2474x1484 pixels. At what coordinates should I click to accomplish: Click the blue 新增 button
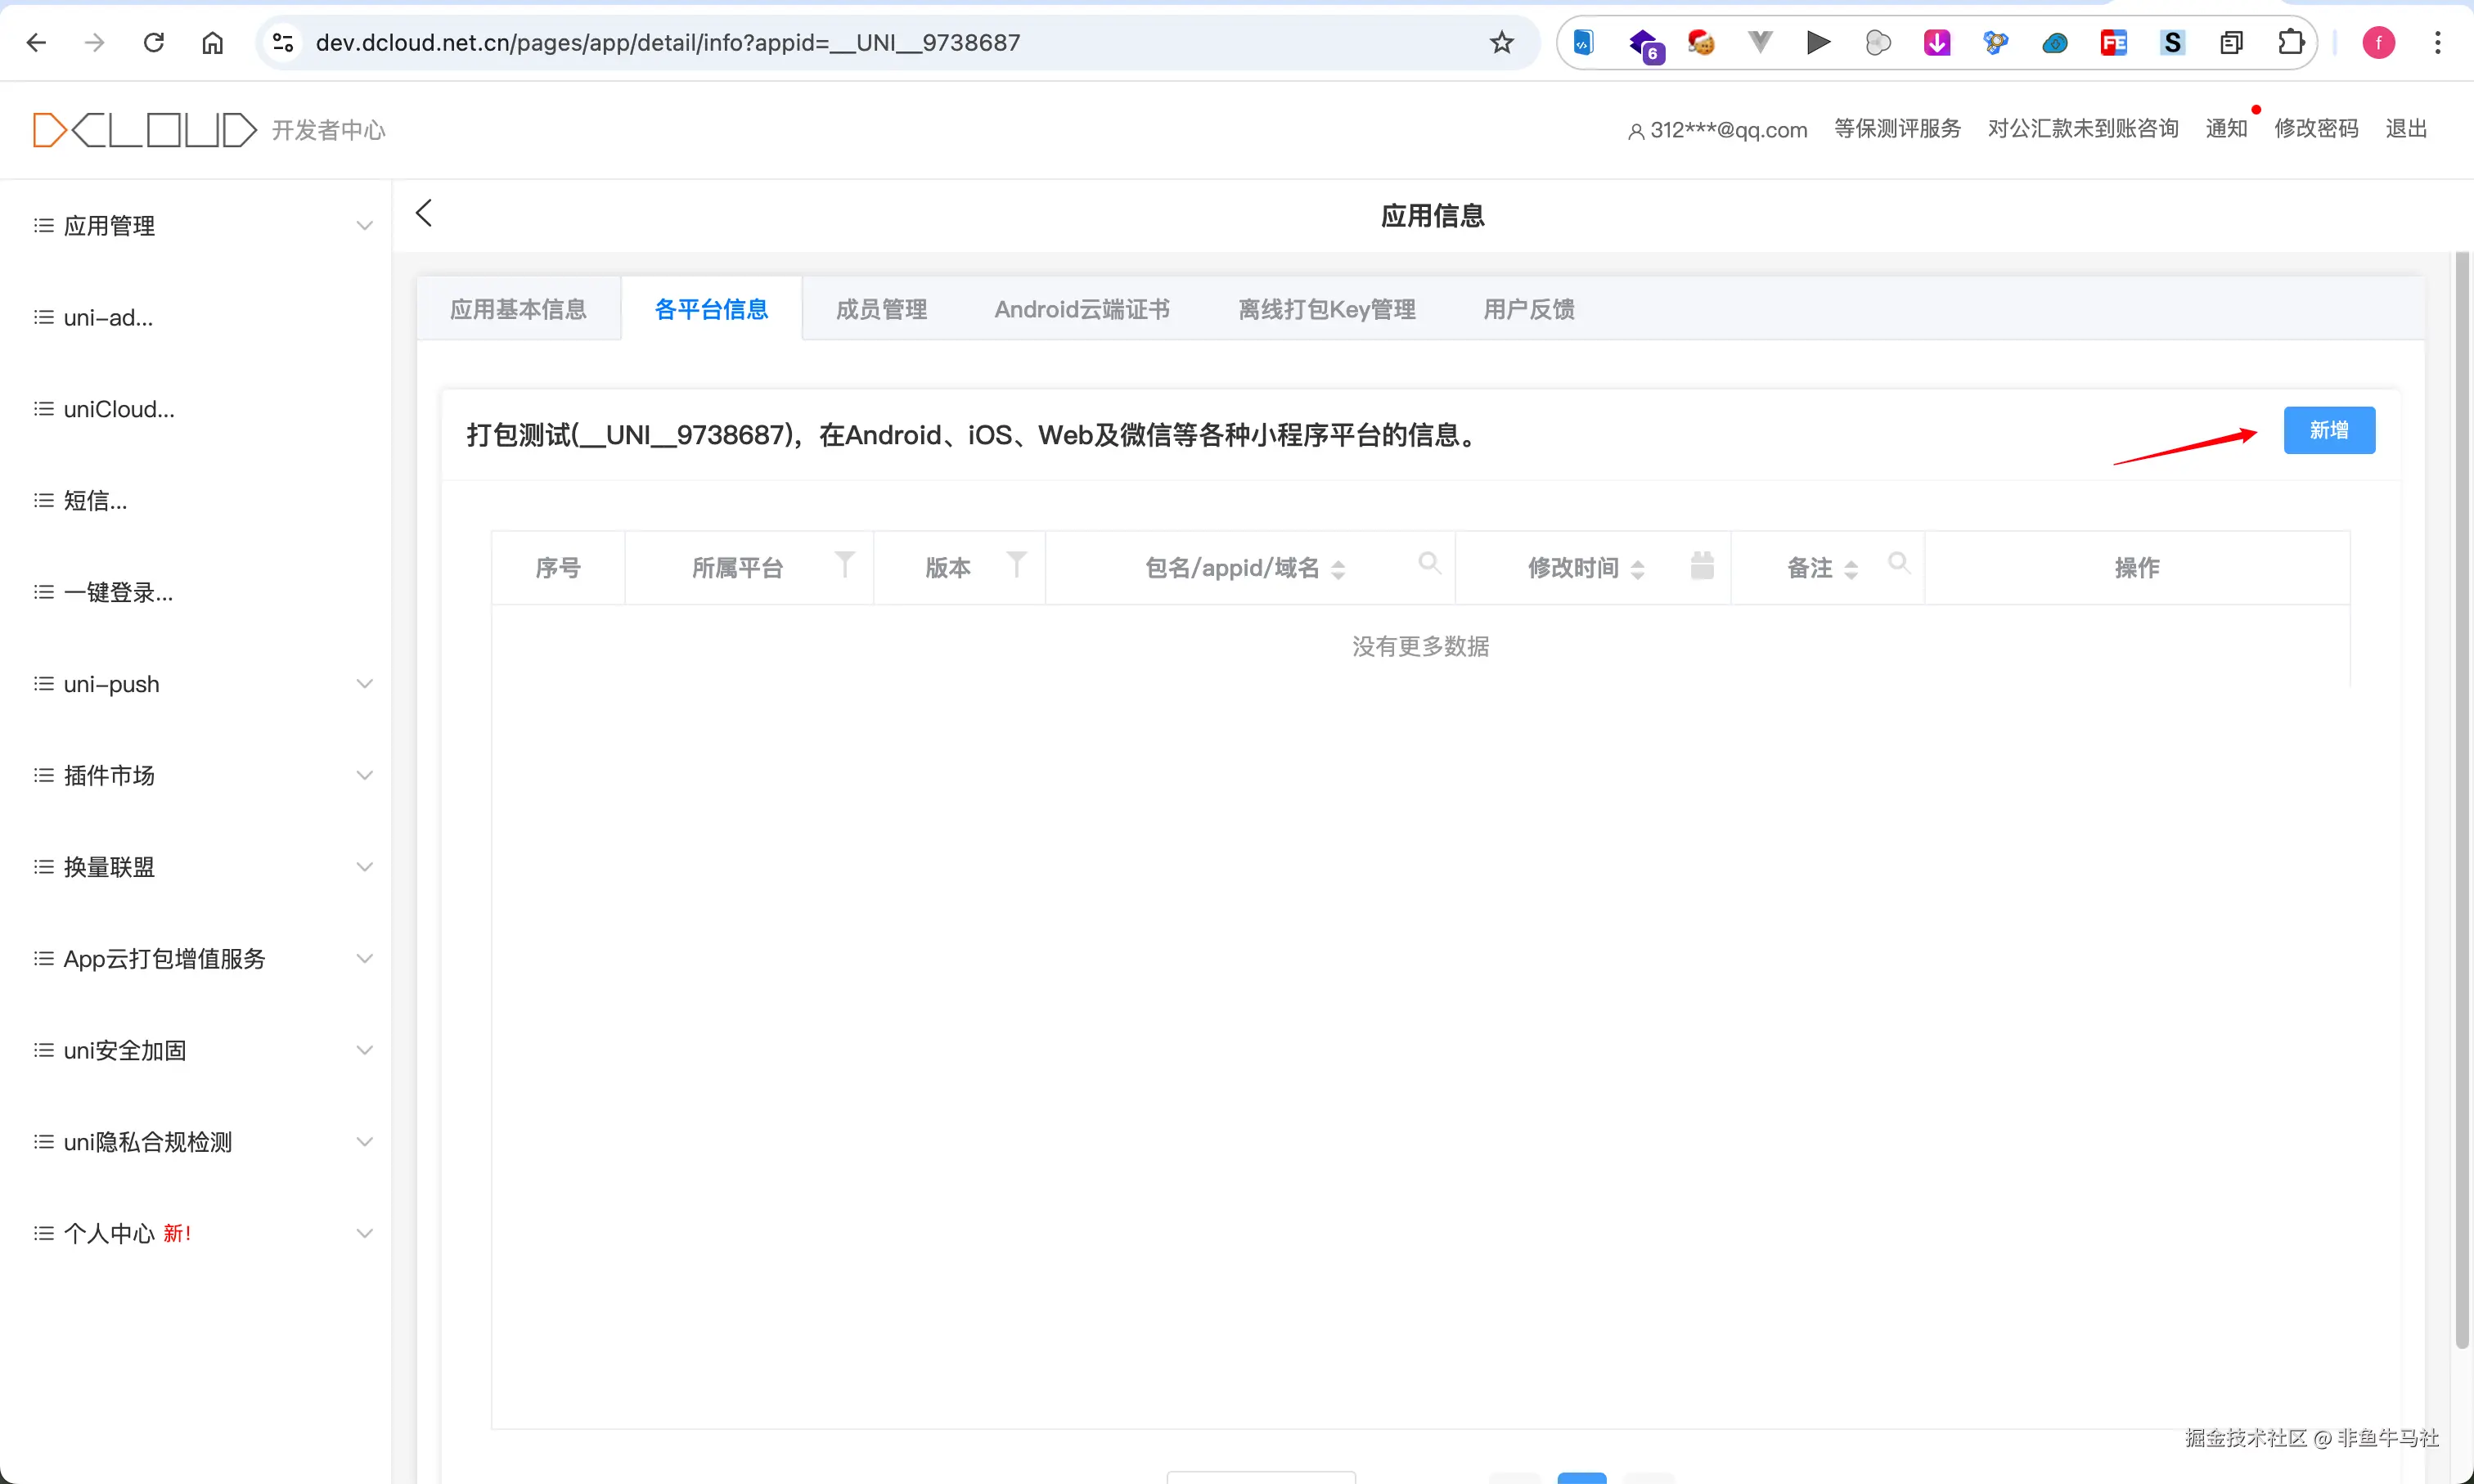point(2328,430)
